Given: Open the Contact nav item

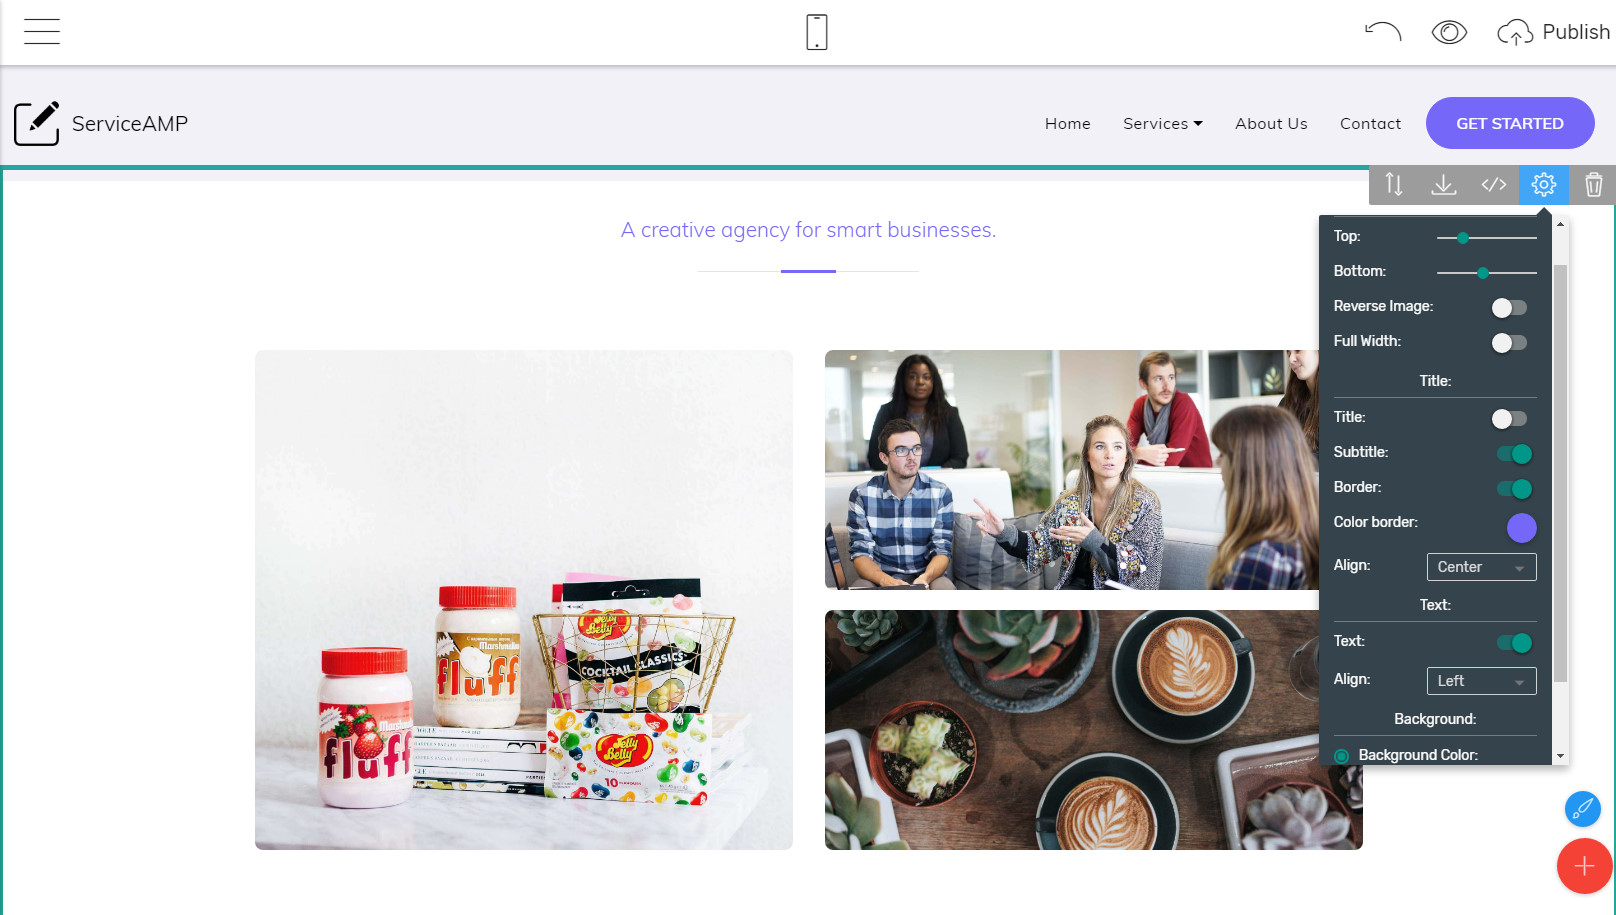Looking at the screenshot, I should tap(1370, 123).
